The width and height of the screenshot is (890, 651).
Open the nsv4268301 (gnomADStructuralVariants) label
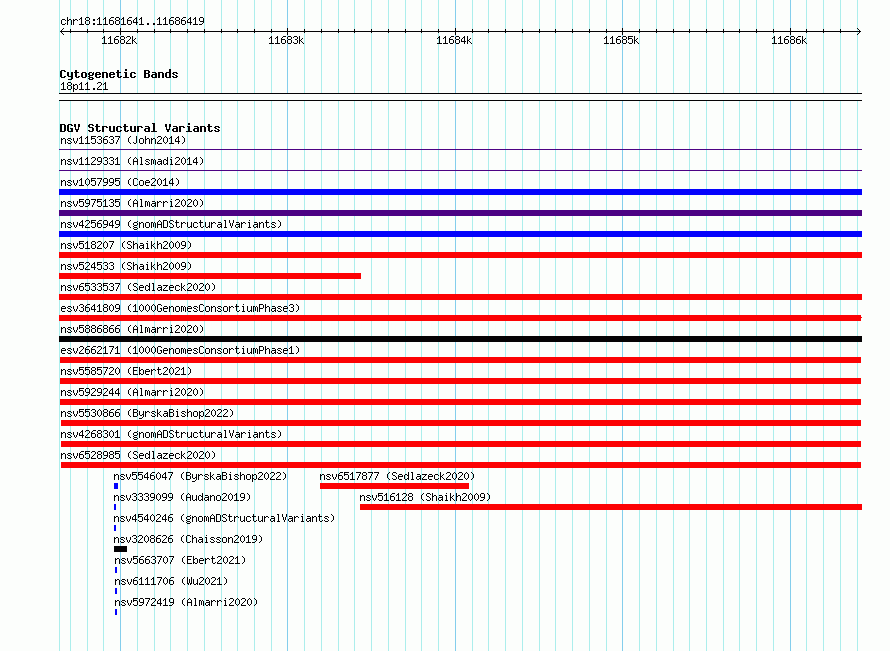171,434
